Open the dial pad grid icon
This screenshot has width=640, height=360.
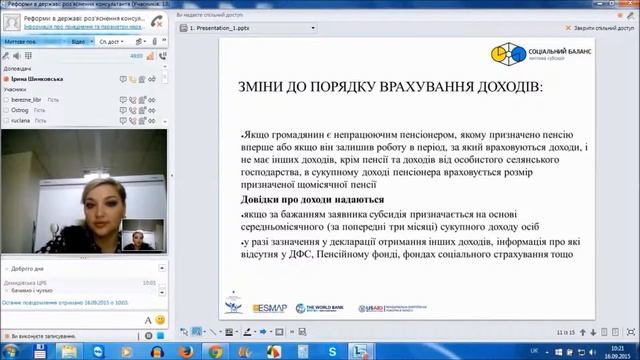click(x=28, y=56)
